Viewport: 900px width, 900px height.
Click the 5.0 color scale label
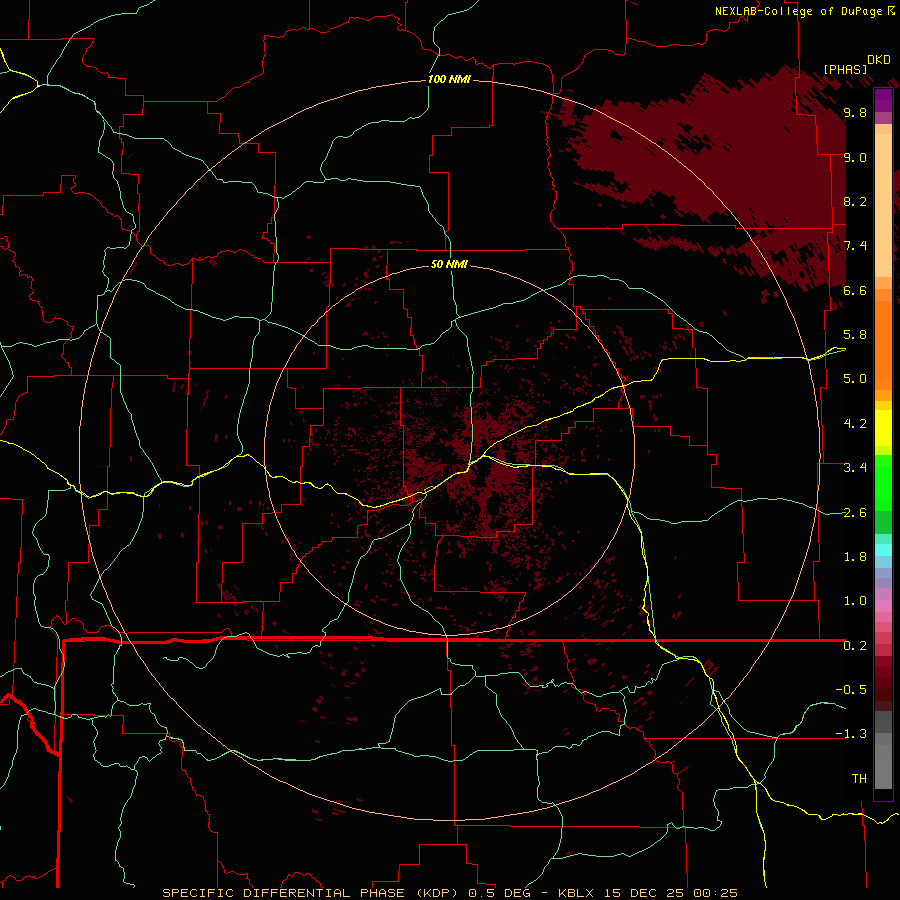pos(855,379)
